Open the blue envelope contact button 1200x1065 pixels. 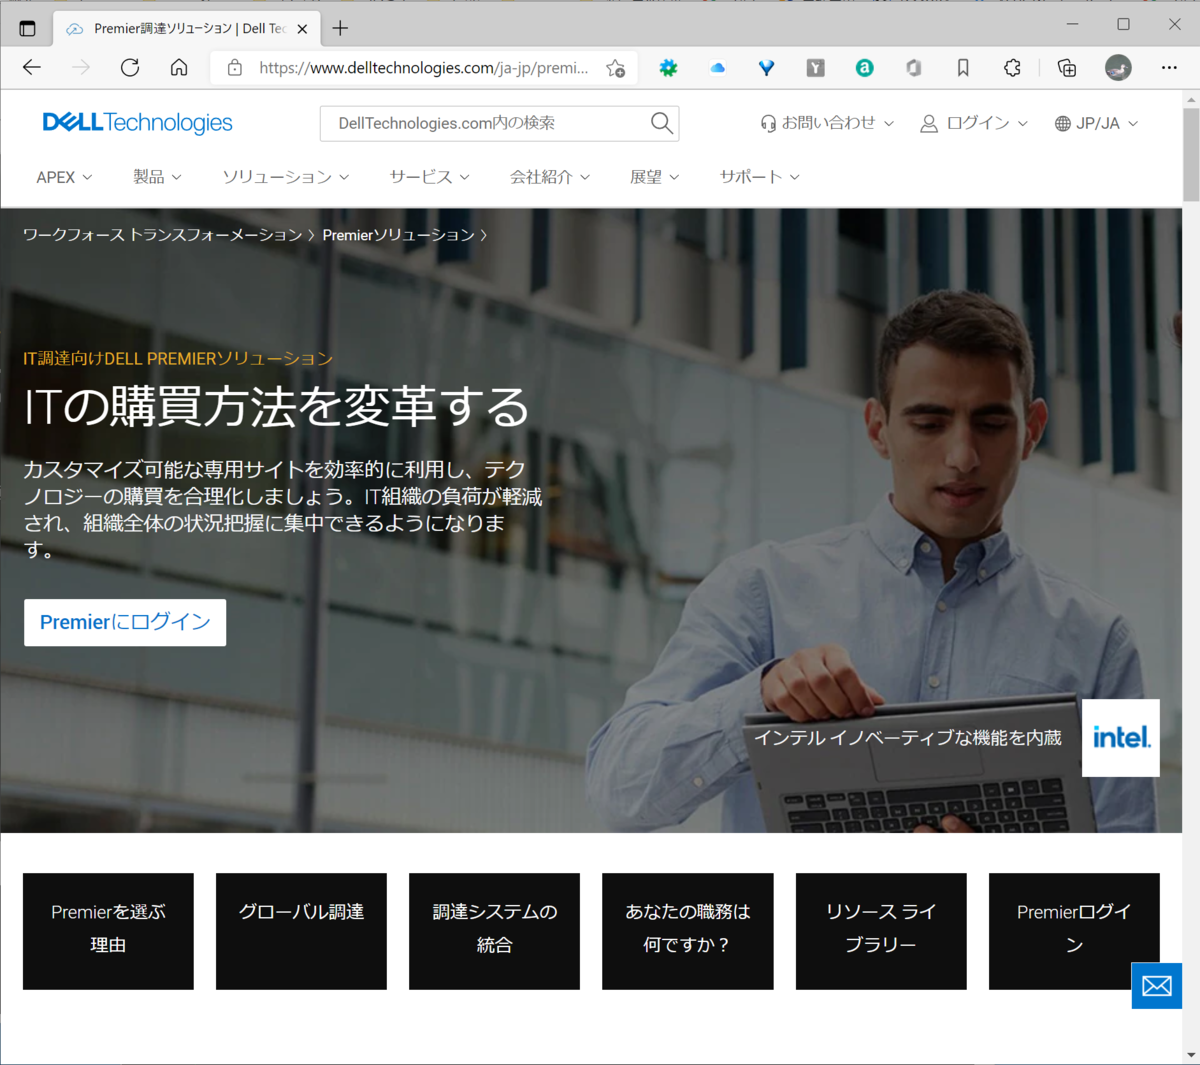pos(1157,986)
